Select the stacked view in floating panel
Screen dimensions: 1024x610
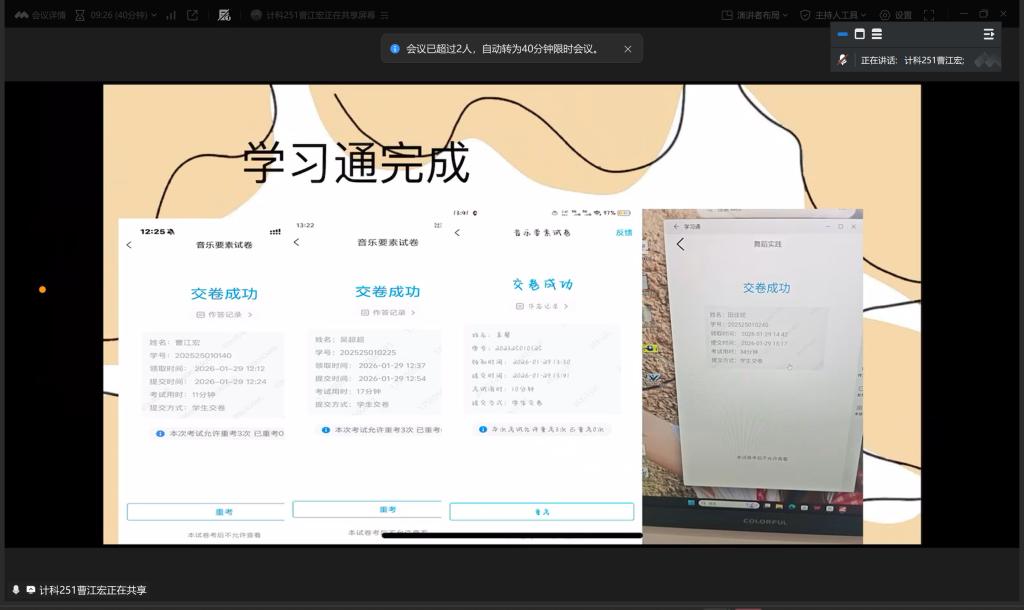pos(876,34)
